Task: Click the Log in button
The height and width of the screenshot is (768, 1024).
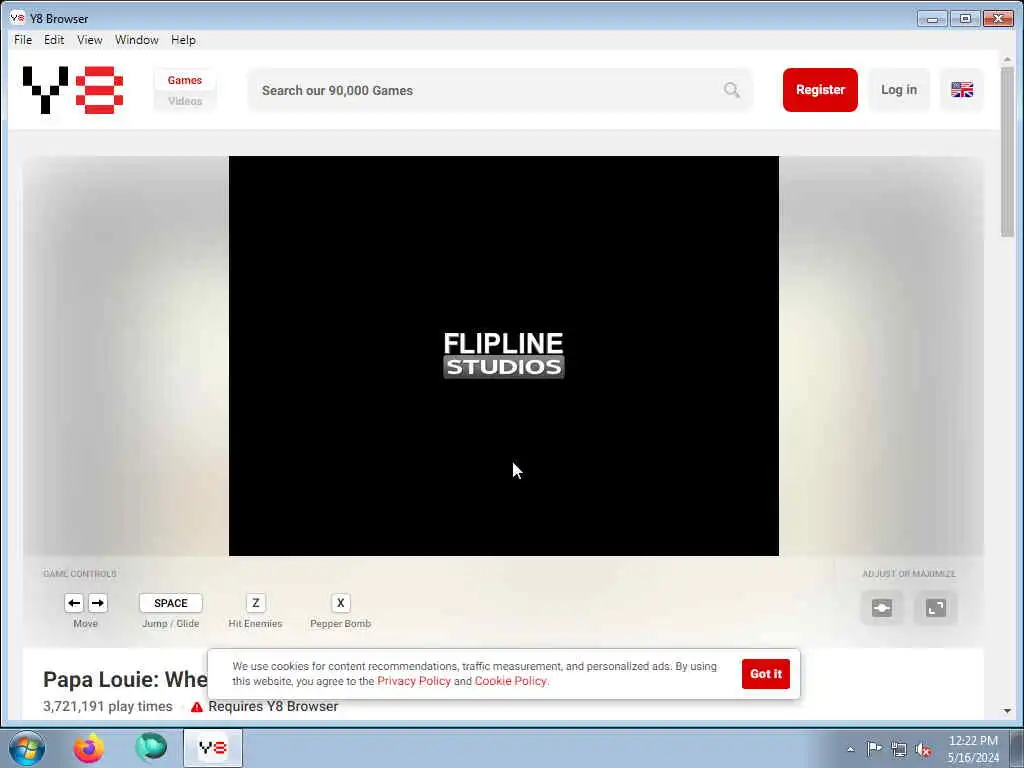Action: pyautogui.click(x=899, y=89)
